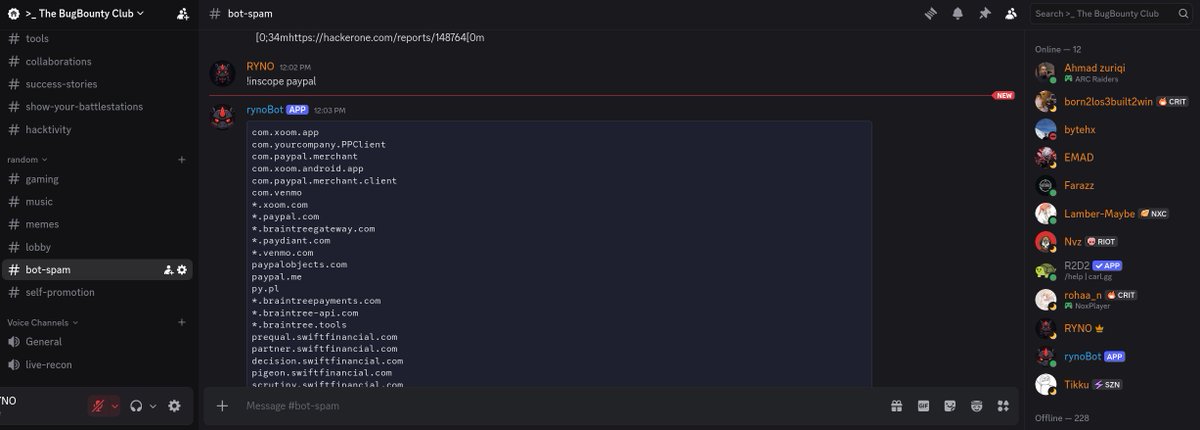The height and width of the screenshot is (430, 1200).
Task: Click the server owner crown icon beside RYNO
Action: point(1099,328)
